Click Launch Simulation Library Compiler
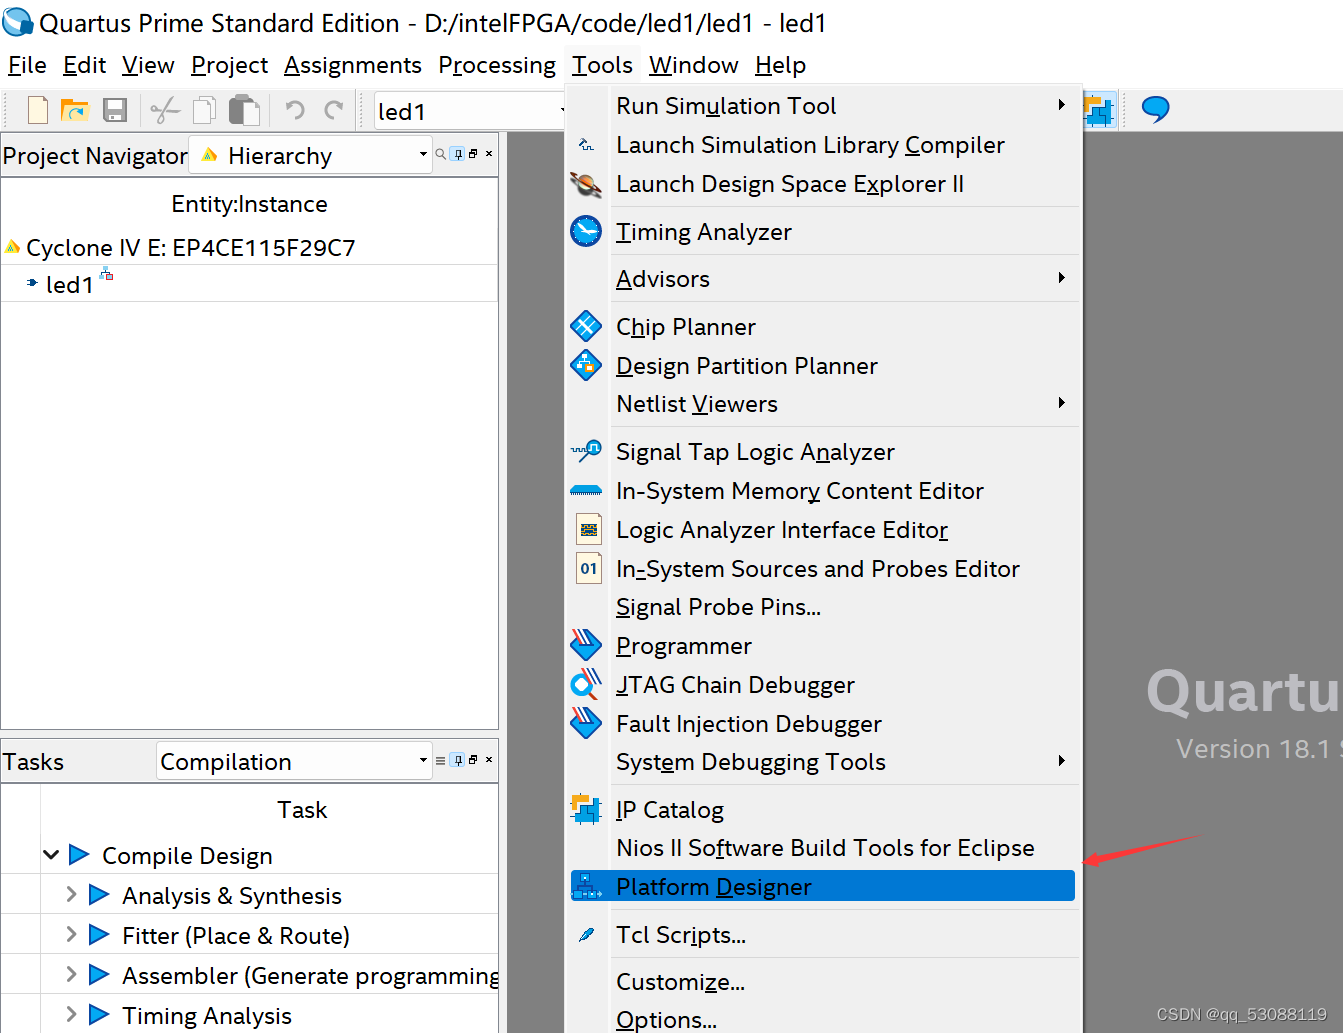This screenshot has height=1033, width=1343. 822,145
